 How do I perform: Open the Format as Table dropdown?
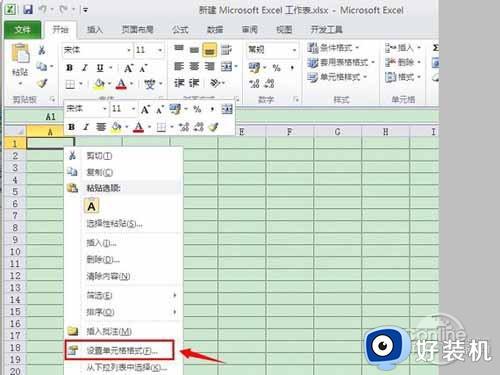coord(341,62)
